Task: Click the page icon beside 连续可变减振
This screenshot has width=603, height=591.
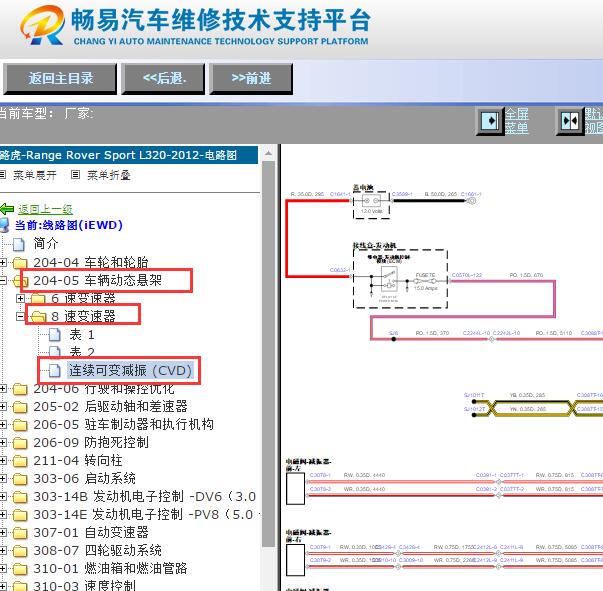Action: click(55, 371)
